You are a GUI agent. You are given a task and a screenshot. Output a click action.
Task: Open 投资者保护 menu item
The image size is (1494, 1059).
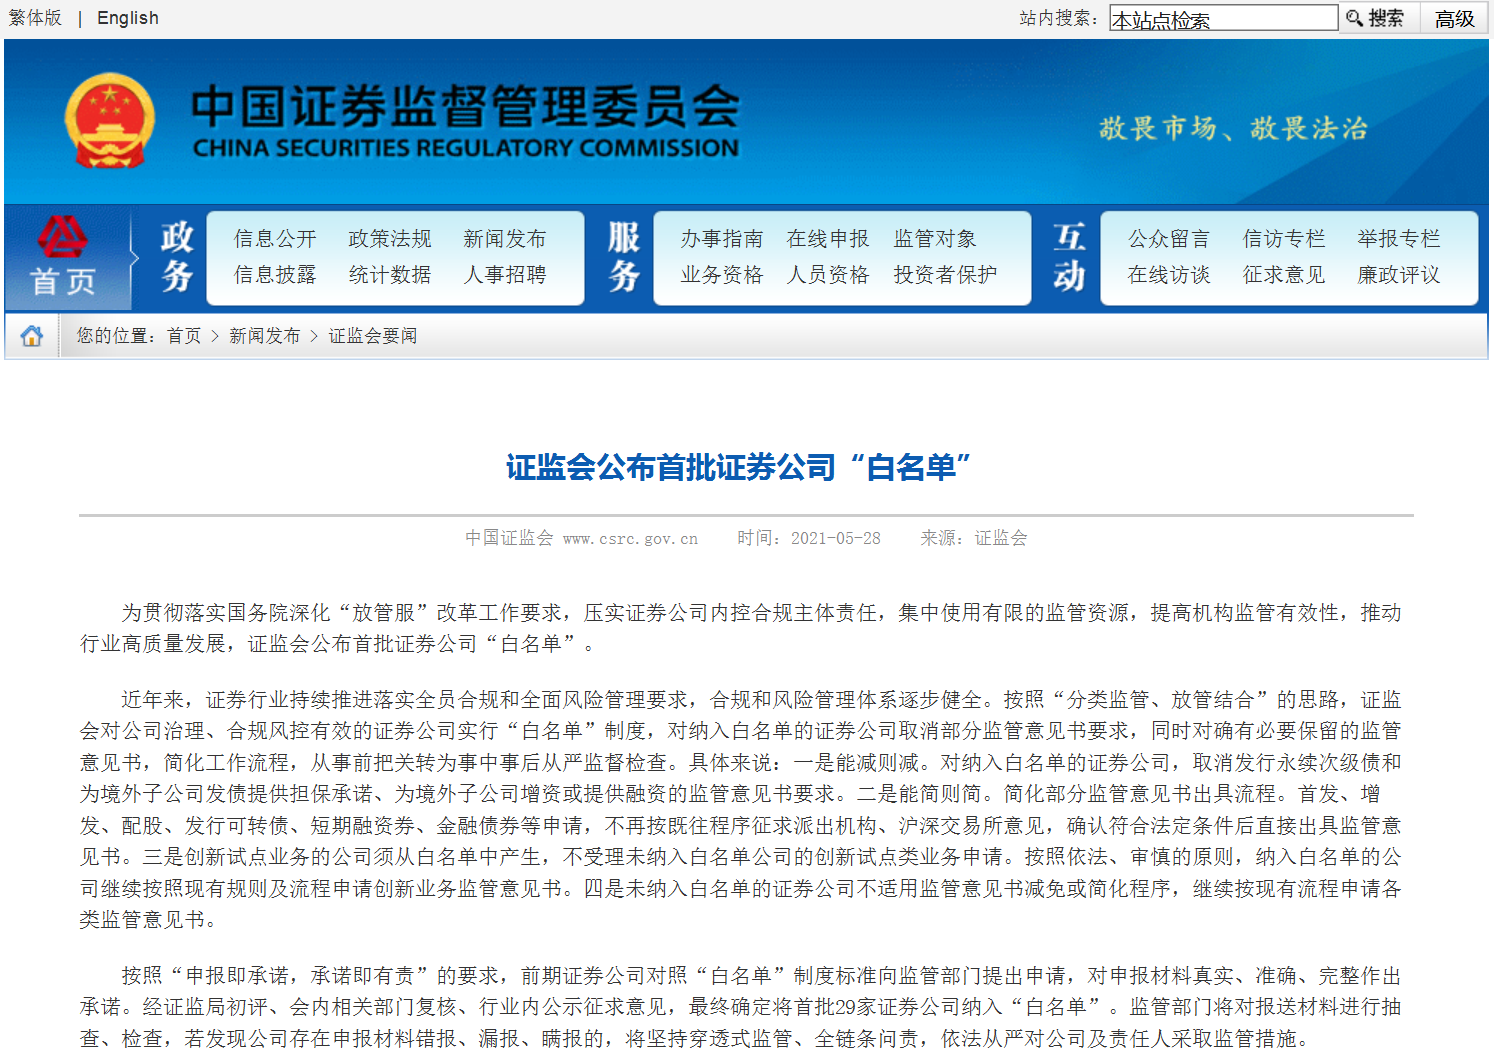(945, 275)
